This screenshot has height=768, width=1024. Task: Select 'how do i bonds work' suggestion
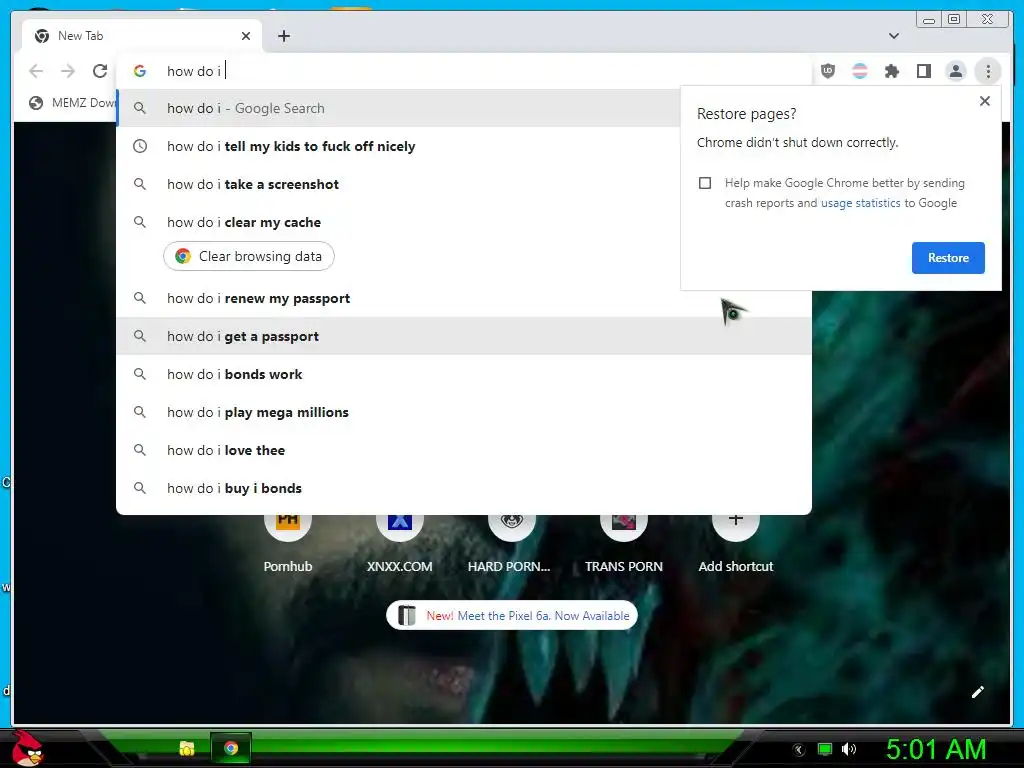pyautogui.click(x=464, y=374)
